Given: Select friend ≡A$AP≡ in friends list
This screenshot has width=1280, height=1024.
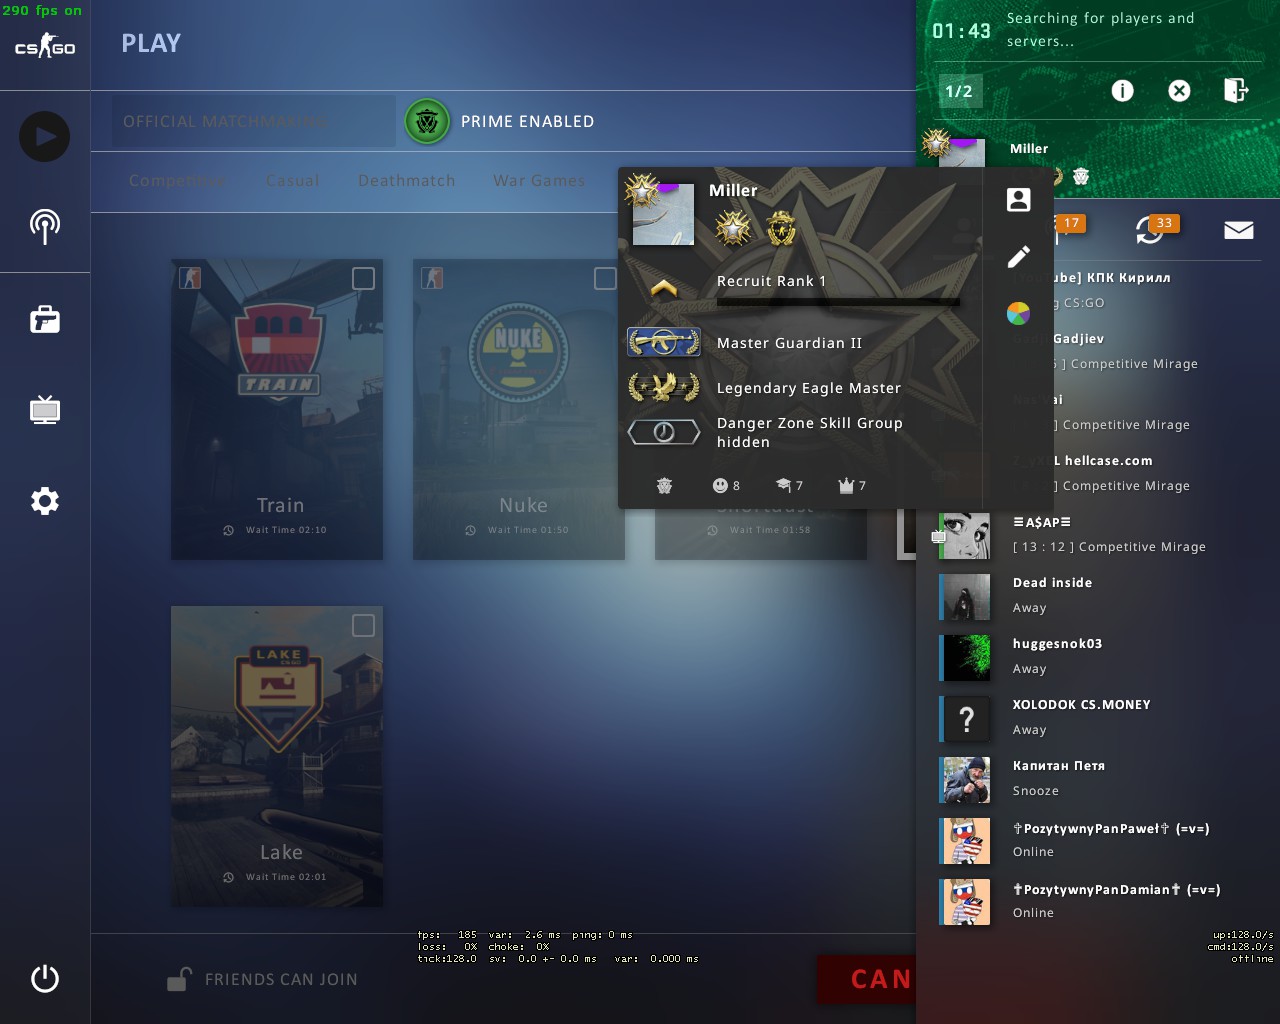Looking at the screenshot, I should click(x=1097, y=535).
